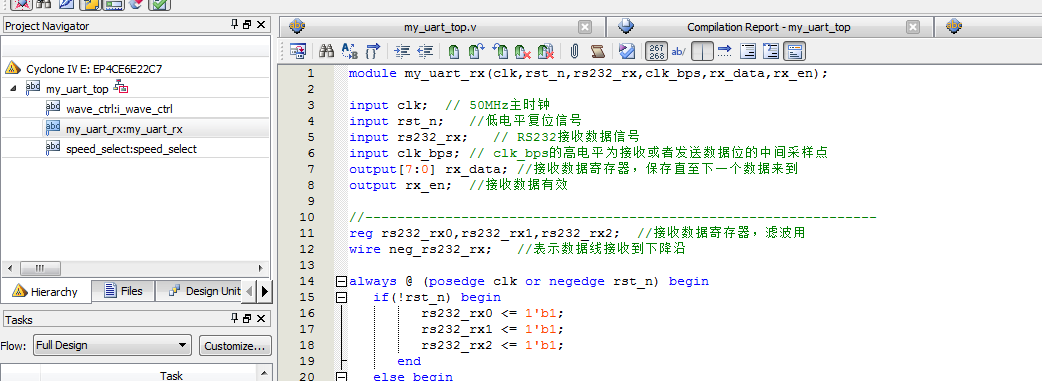
Task: Select speed_select:speed_select in hierarchy
Action: [x=132, y=149]
